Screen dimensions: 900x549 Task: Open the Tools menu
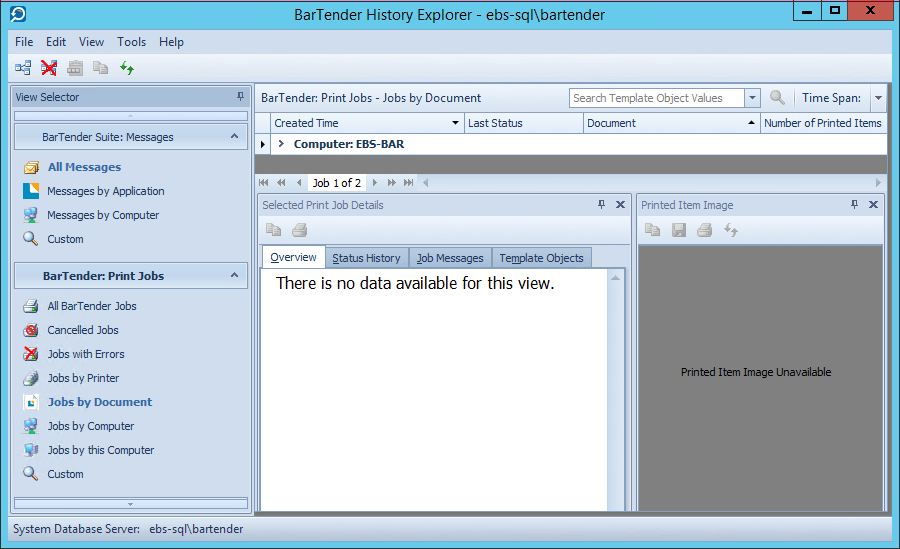point(131,42)
